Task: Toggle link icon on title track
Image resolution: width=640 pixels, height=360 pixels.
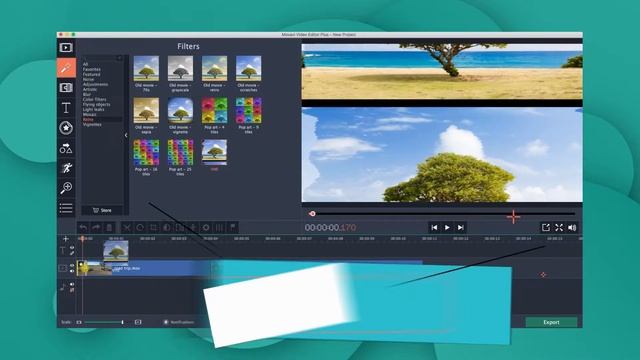Action: [72, 253]
